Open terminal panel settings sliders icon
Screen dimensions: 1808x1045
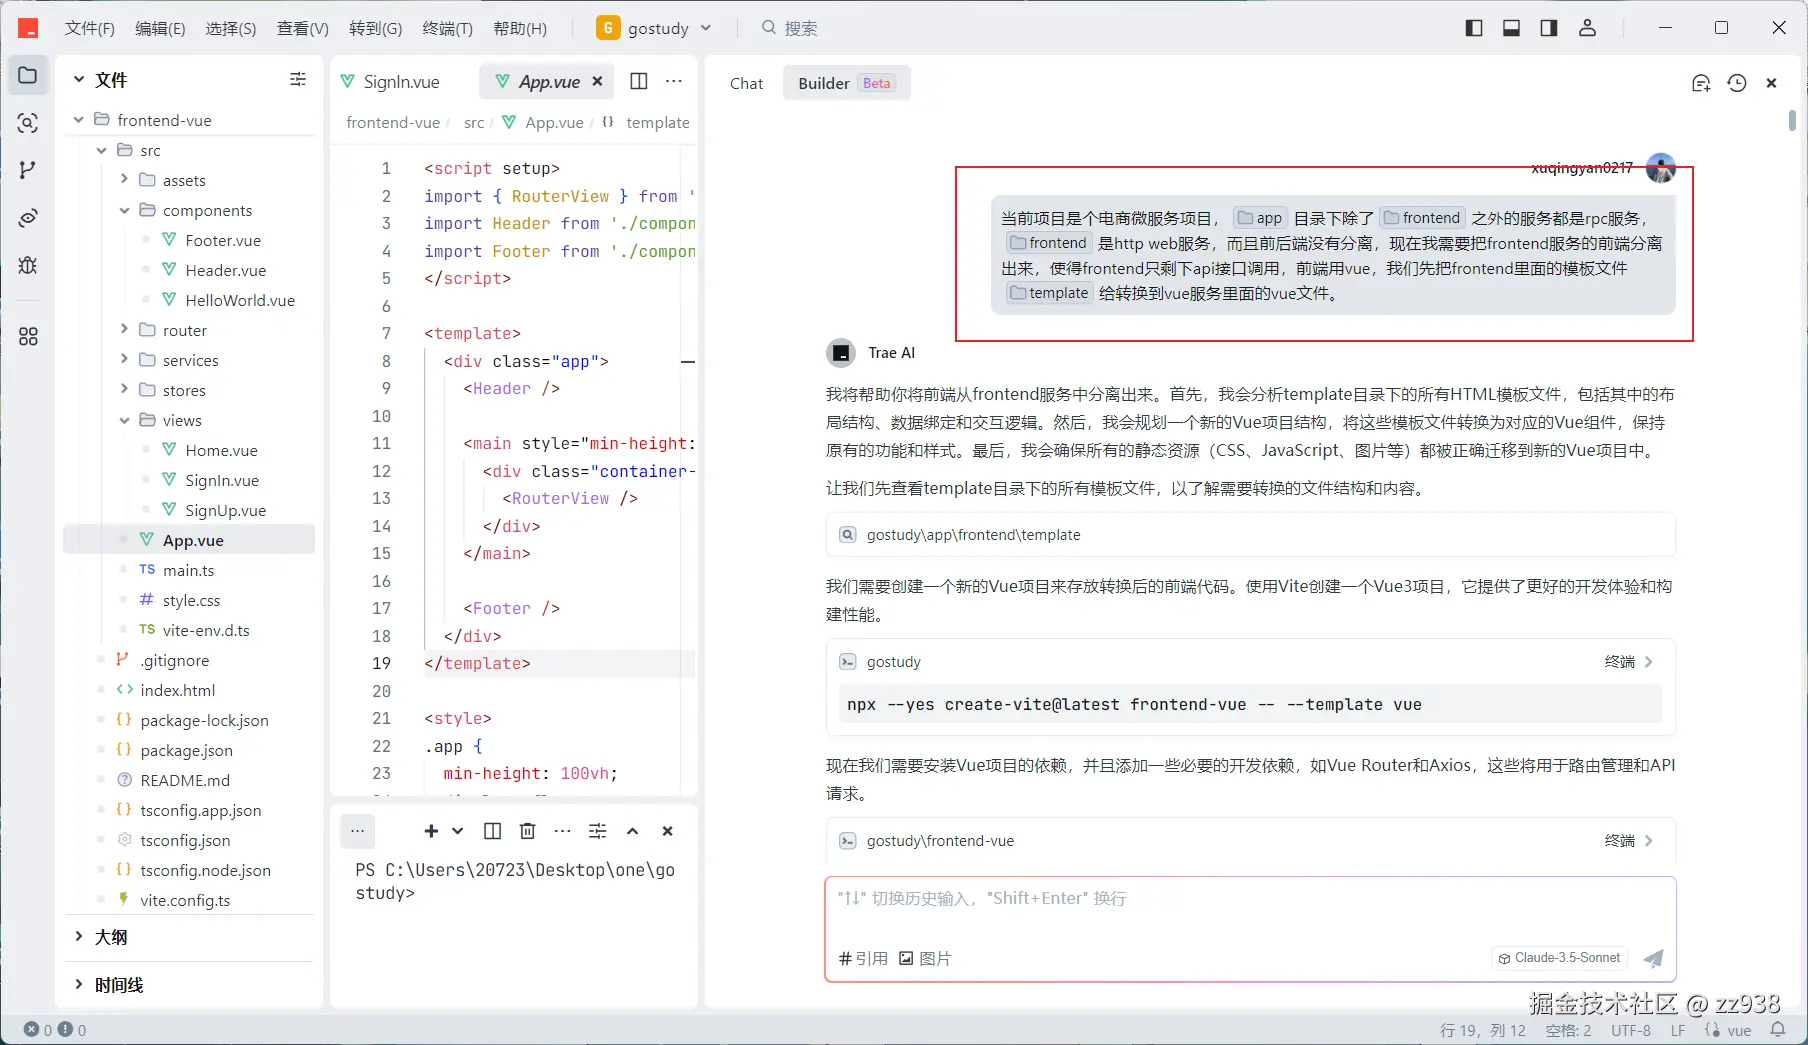(598, 831)
